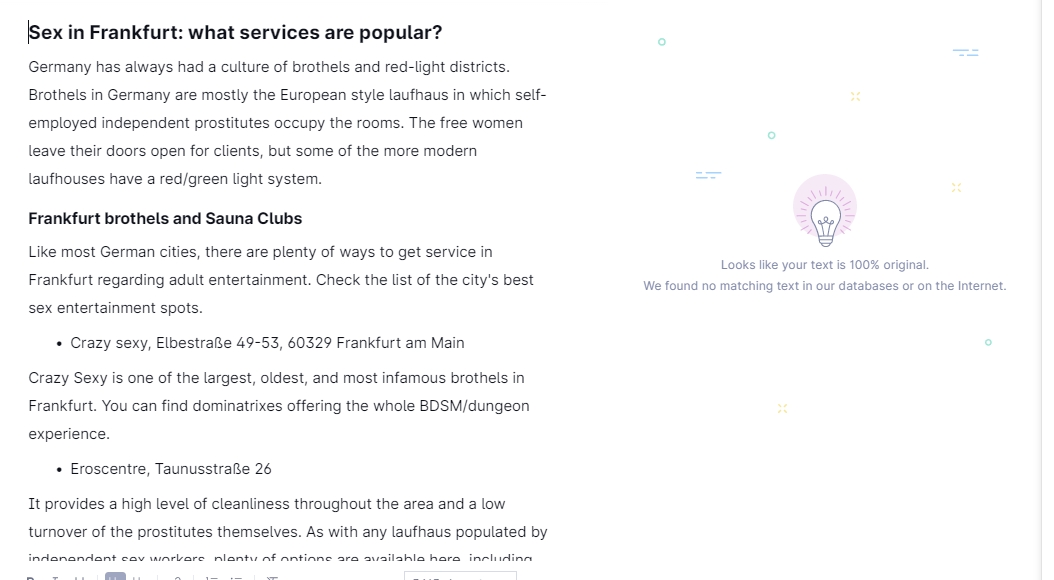Click the "Frankfurt brothels and Sauna Clubs" subheading
1054x580 pixels.
tap(165, 219)
